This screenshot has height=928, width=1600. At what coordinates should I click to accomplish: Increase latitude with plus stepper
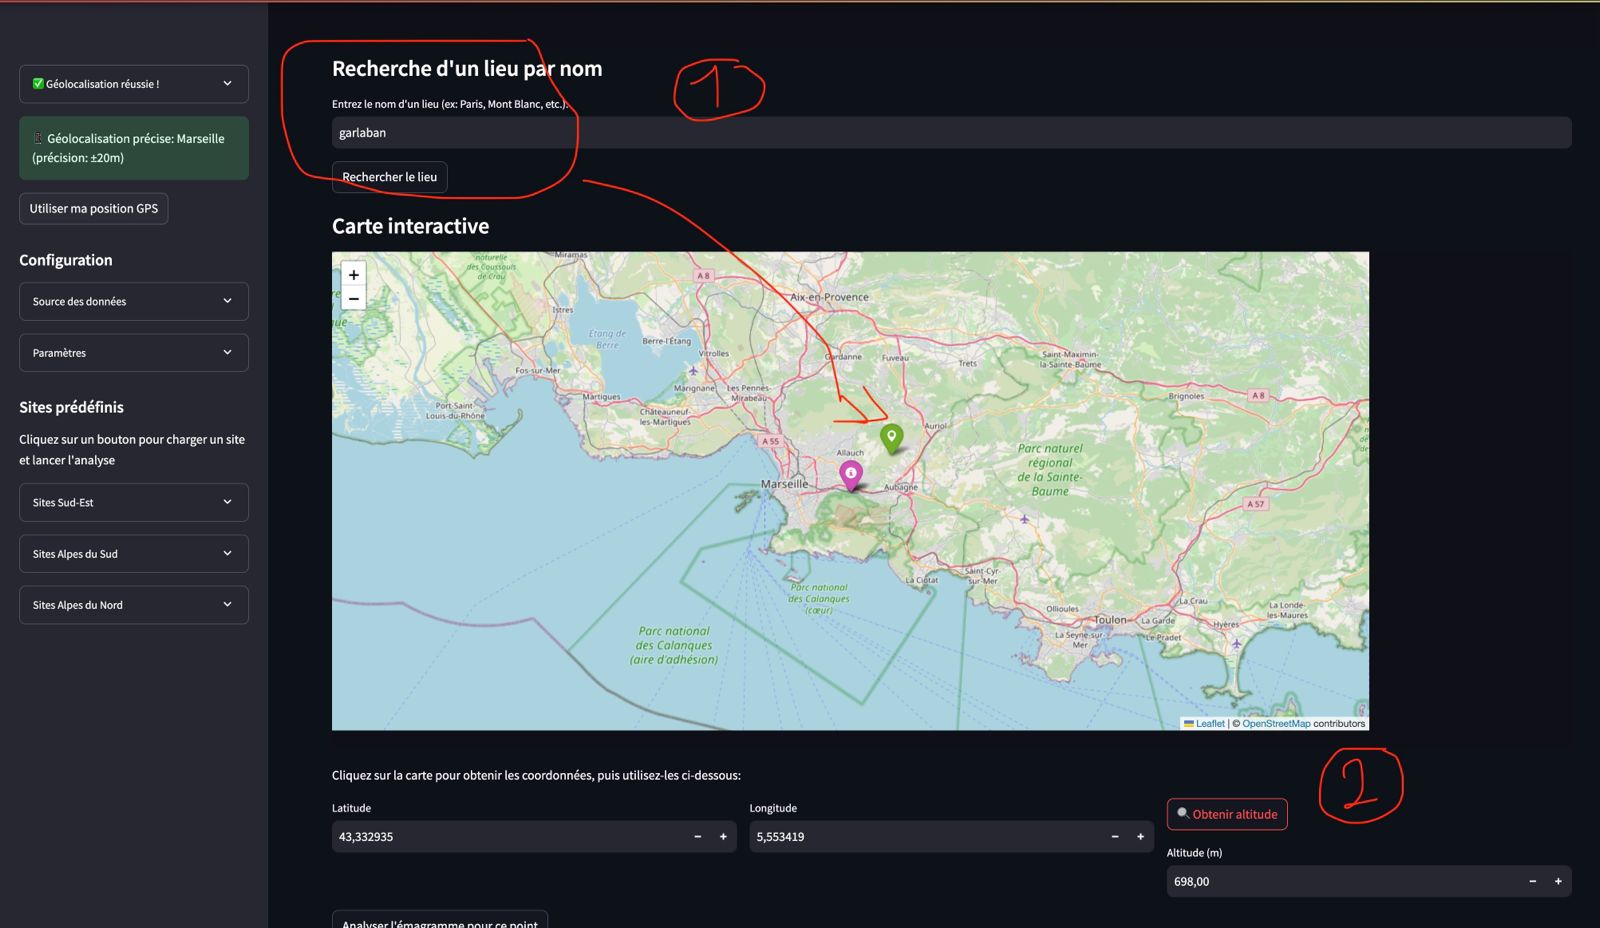tap(723, 837)
